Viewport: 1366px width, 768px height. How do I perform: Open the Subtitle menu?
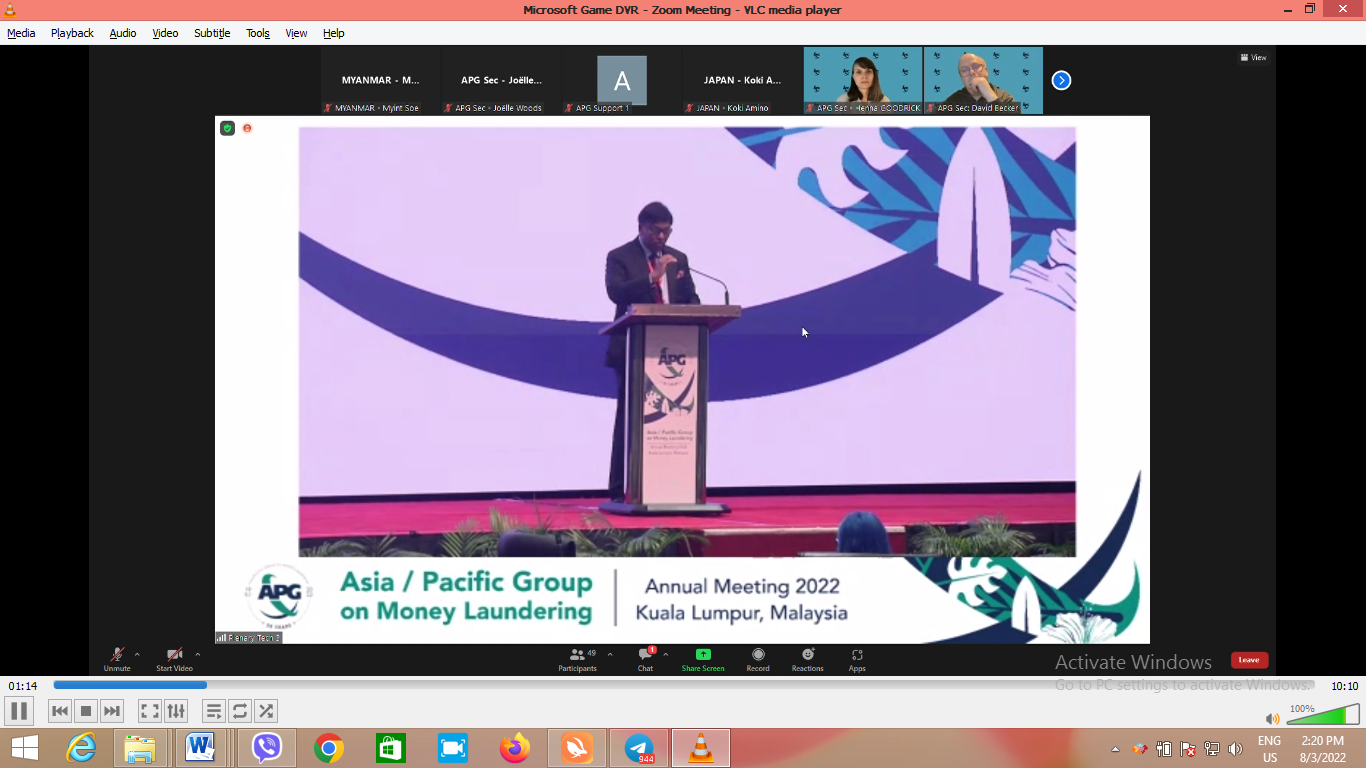coord(212,33)
